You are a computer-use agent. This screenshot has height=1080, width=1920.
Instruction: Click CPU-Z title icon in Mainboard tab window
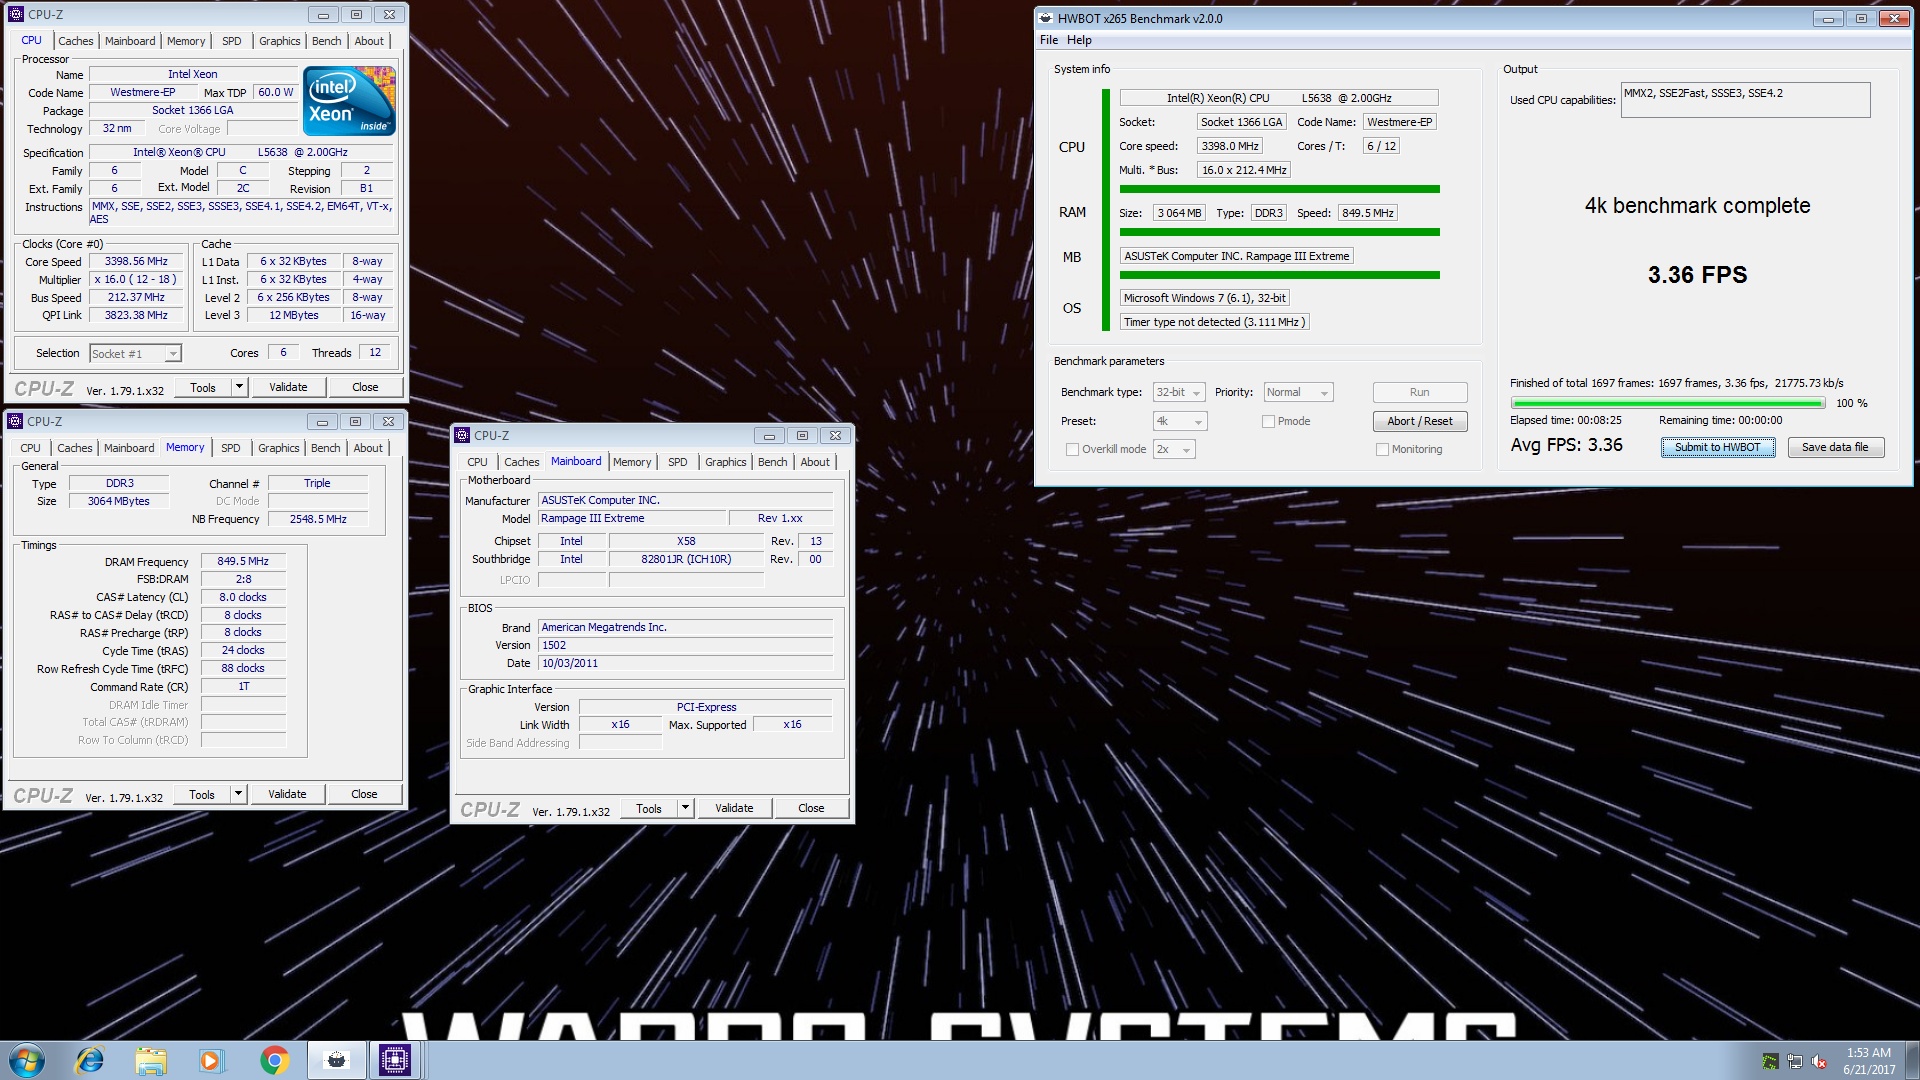tap(462, 435)
